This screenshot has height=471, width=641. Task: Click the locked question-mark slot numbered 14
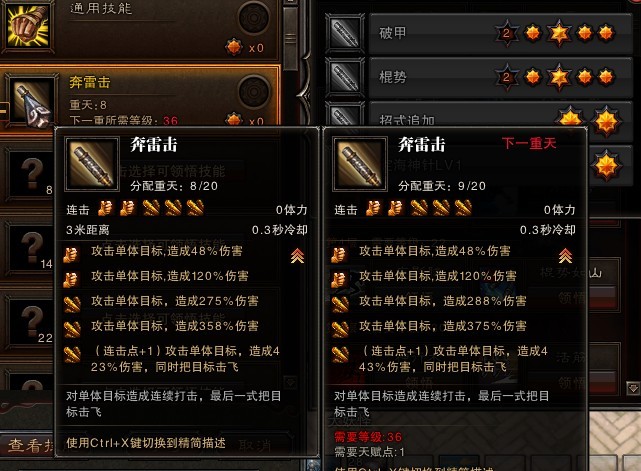[31, 249]
